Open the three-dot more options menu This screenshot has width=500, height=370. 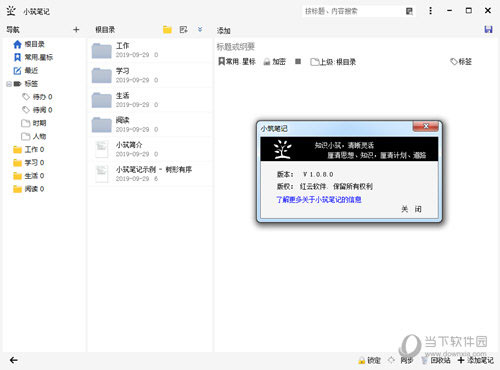click(430, 11)
